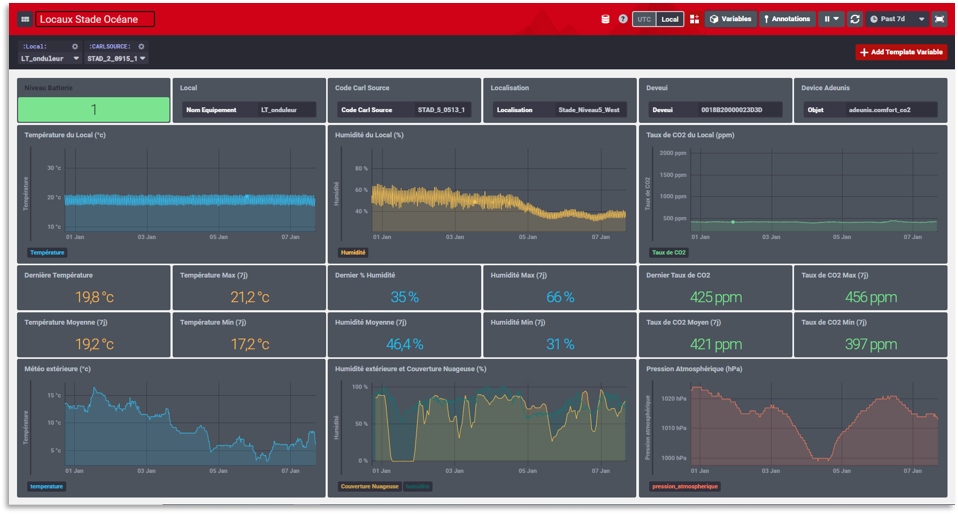Screen dimensions: 958x514
Task: Select the 21,2 °c Température Max value
Action: point(250,297)
